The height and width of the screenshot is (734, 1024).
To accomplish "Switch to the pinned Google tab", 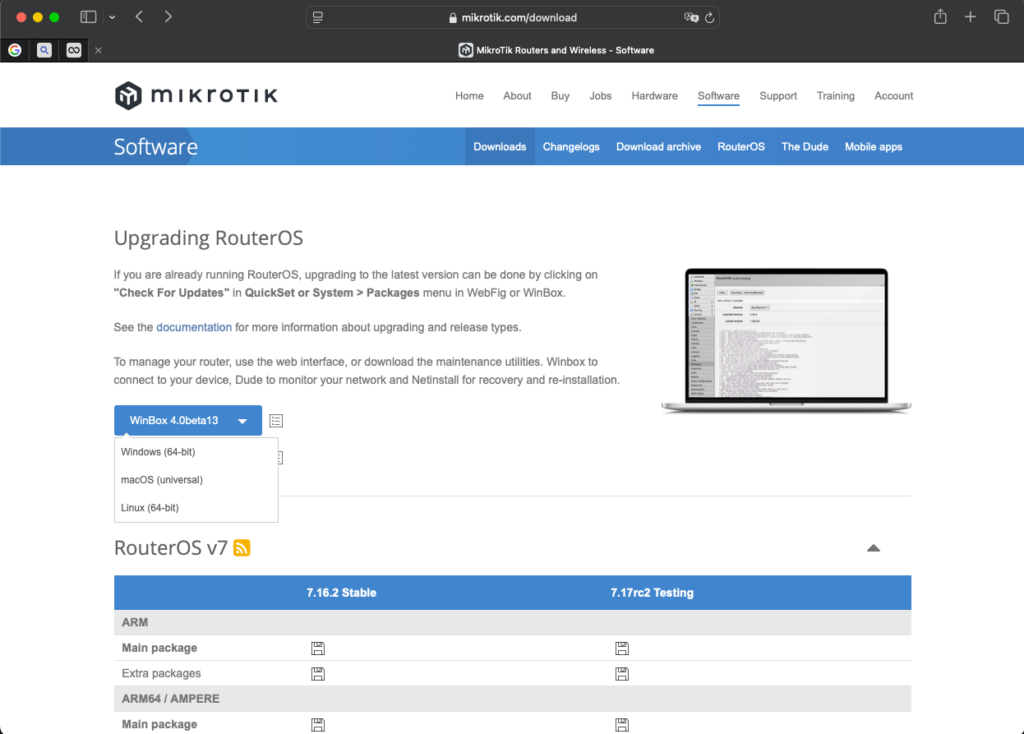I will [14, 50].
